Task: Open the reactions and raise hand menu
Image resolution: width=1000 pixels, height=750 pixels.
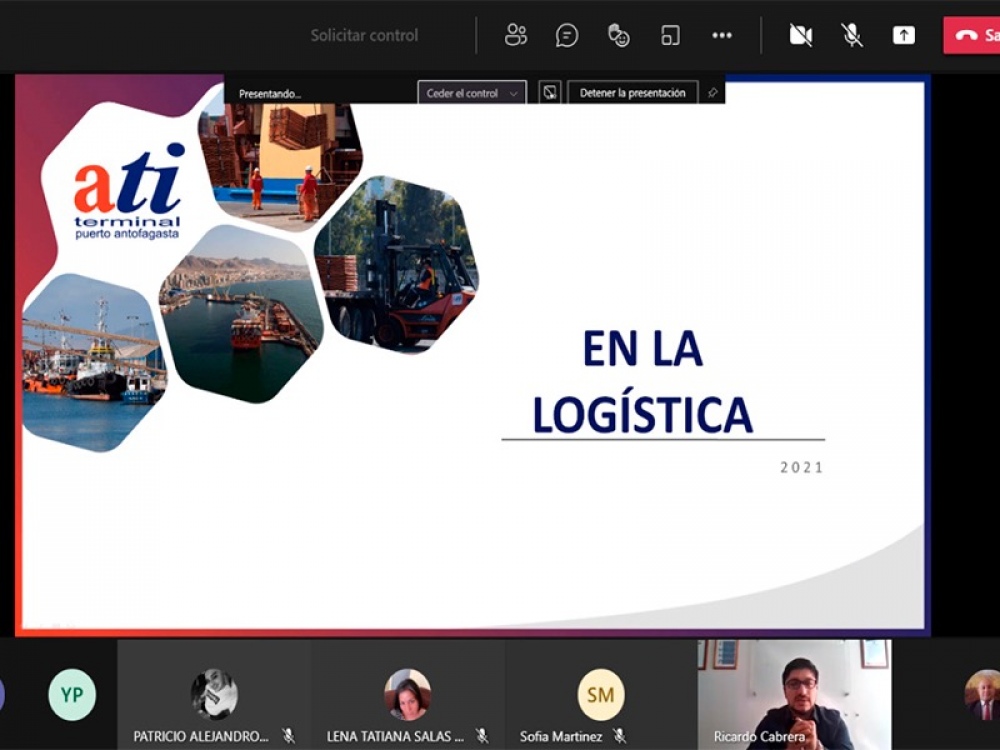Action: (619, 35)
